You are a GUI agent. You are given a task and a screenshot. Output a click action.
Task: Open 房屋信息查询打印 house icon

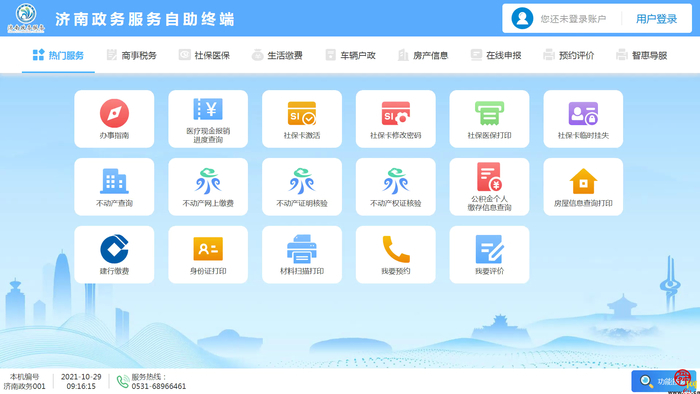tap(583, 181)
